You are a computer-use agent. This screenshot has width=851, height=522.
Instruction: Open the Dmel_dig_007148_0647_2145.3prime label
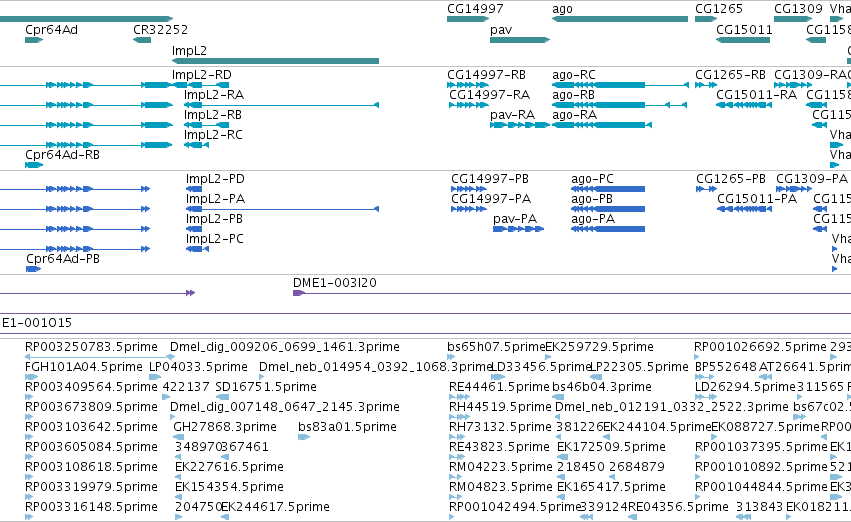285,407
